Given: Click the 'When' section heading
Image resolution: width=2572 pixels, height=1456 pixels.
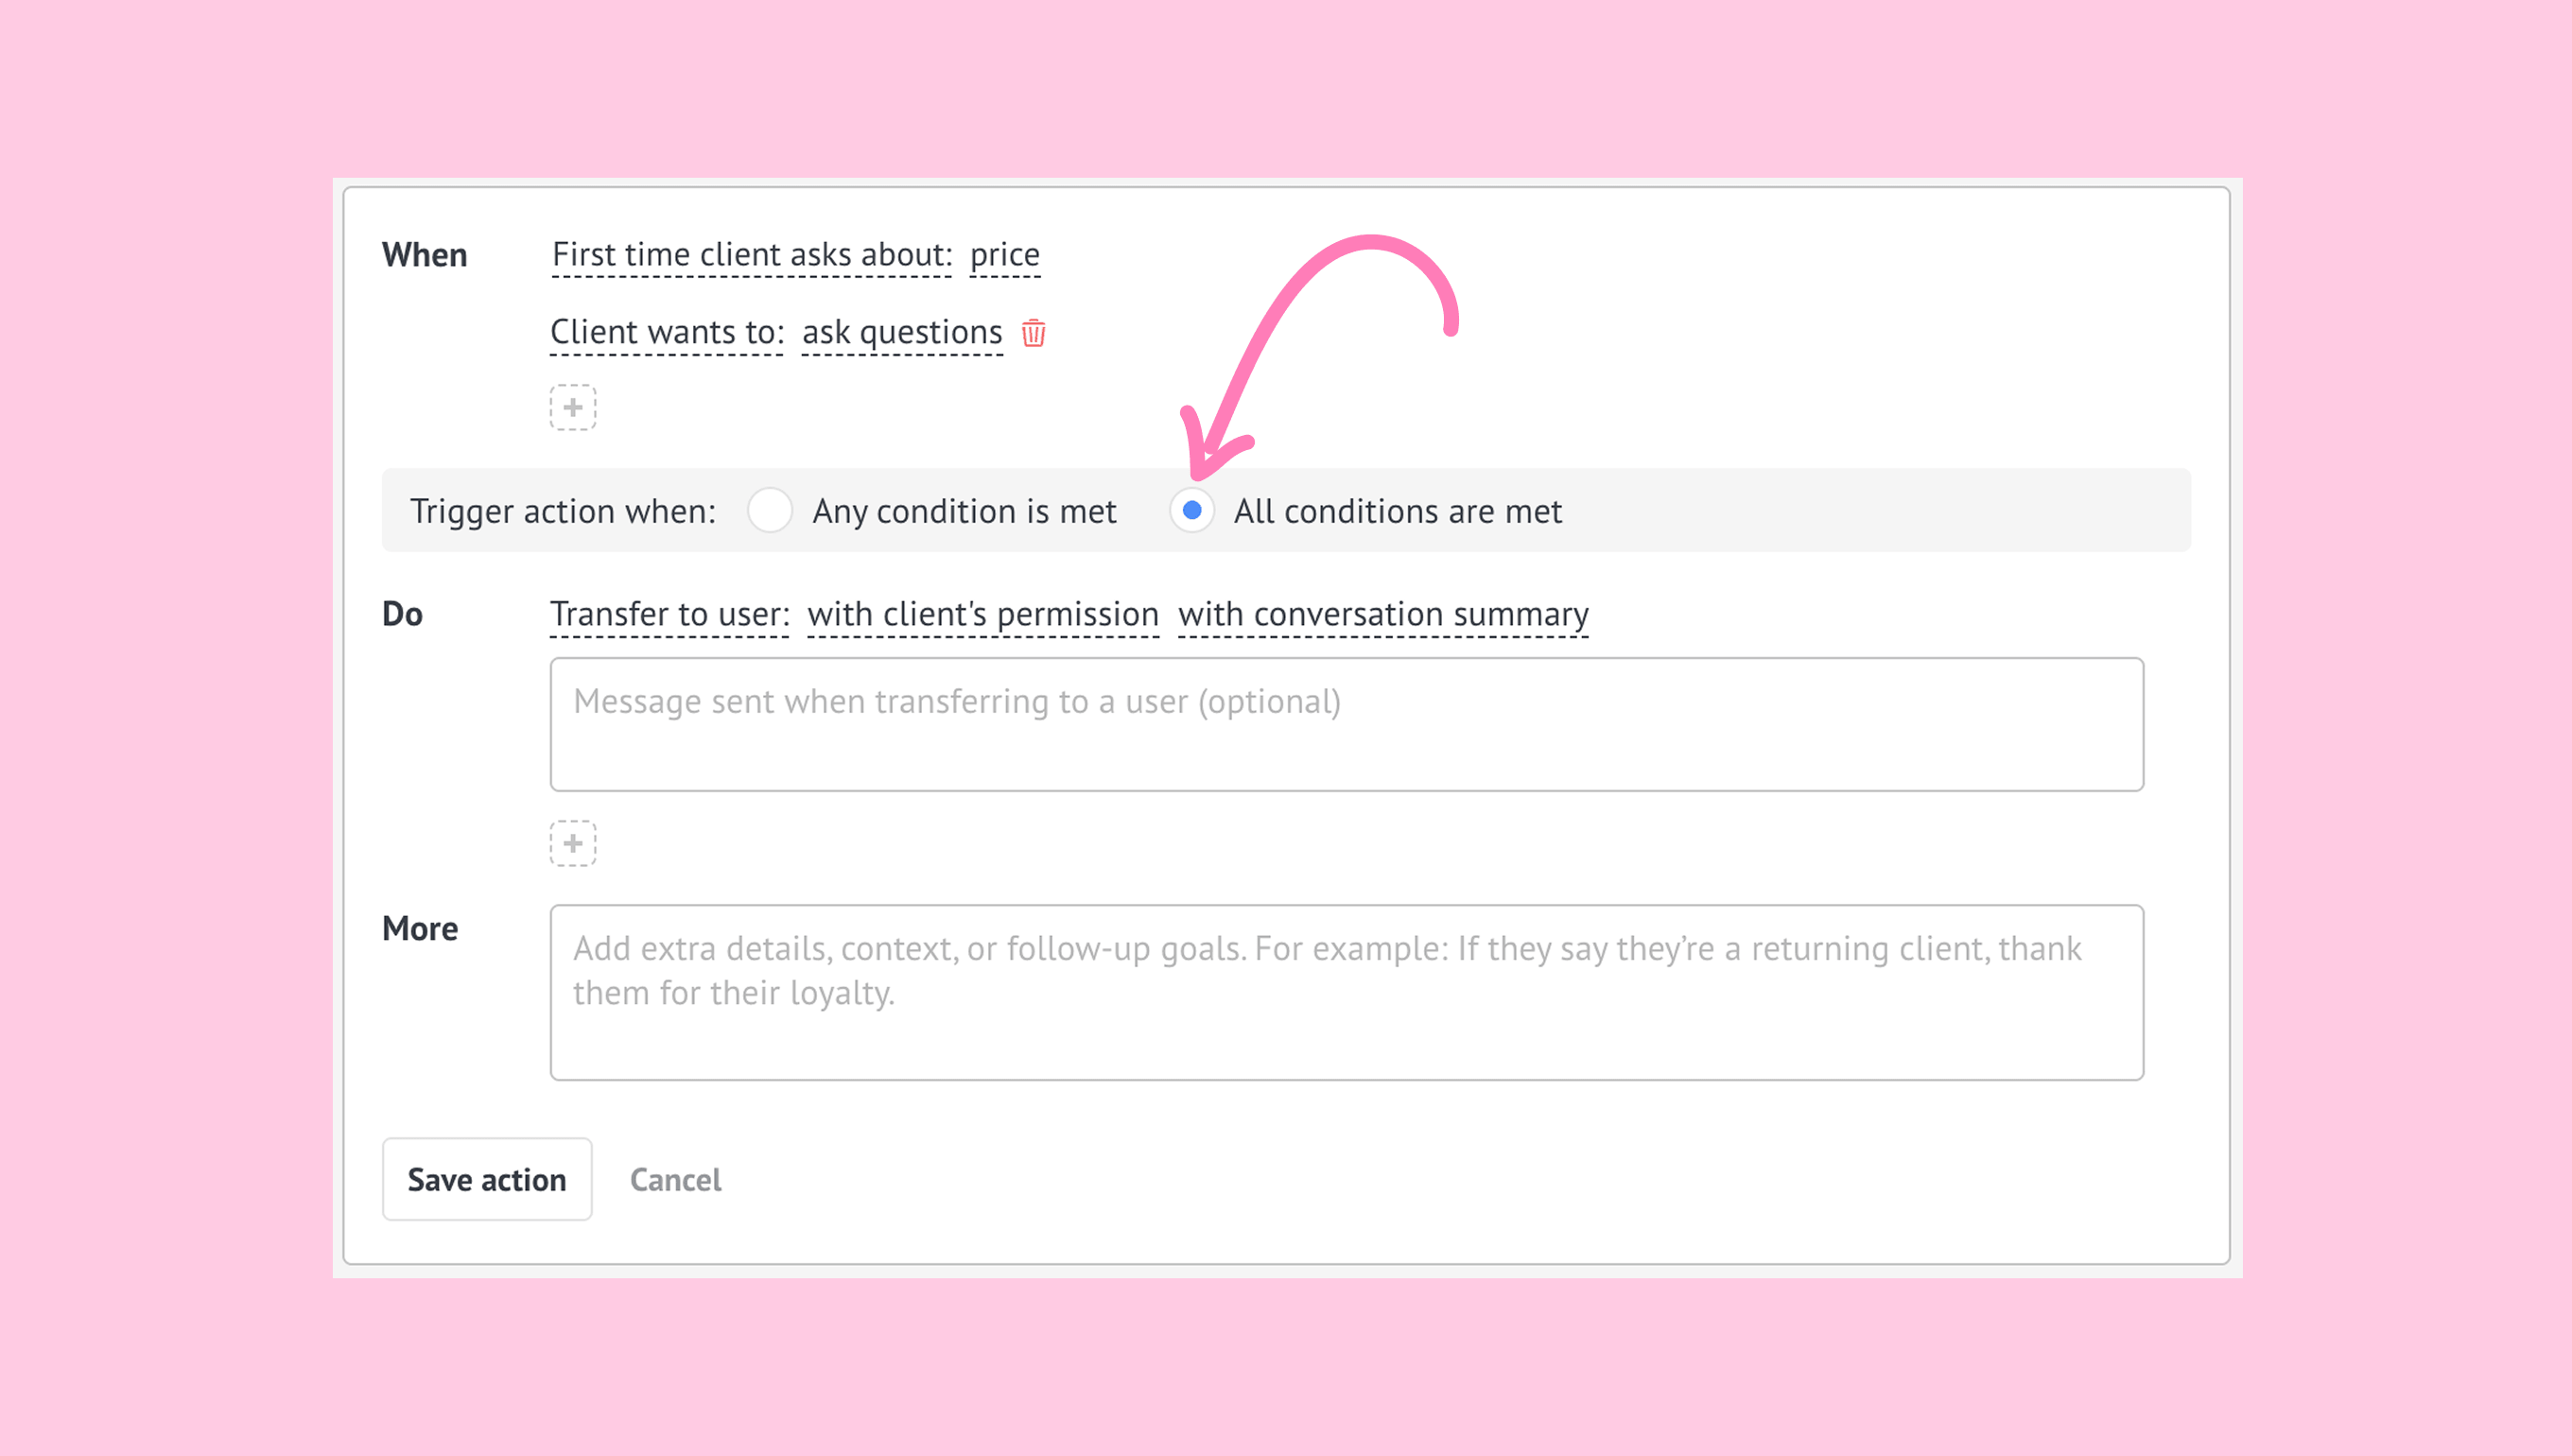Looking at the screenshot, I should pyautogui.click(x=424, y=255).
